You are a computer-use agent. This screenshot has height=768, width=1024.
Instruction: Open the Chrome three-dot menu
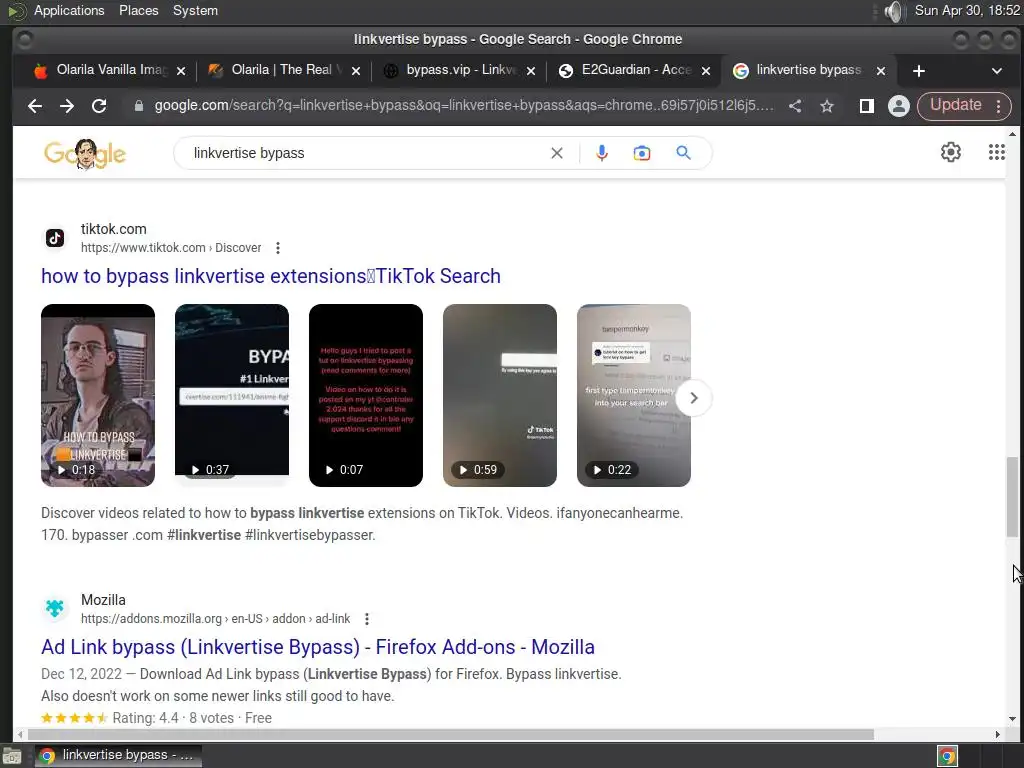point(999,106)
